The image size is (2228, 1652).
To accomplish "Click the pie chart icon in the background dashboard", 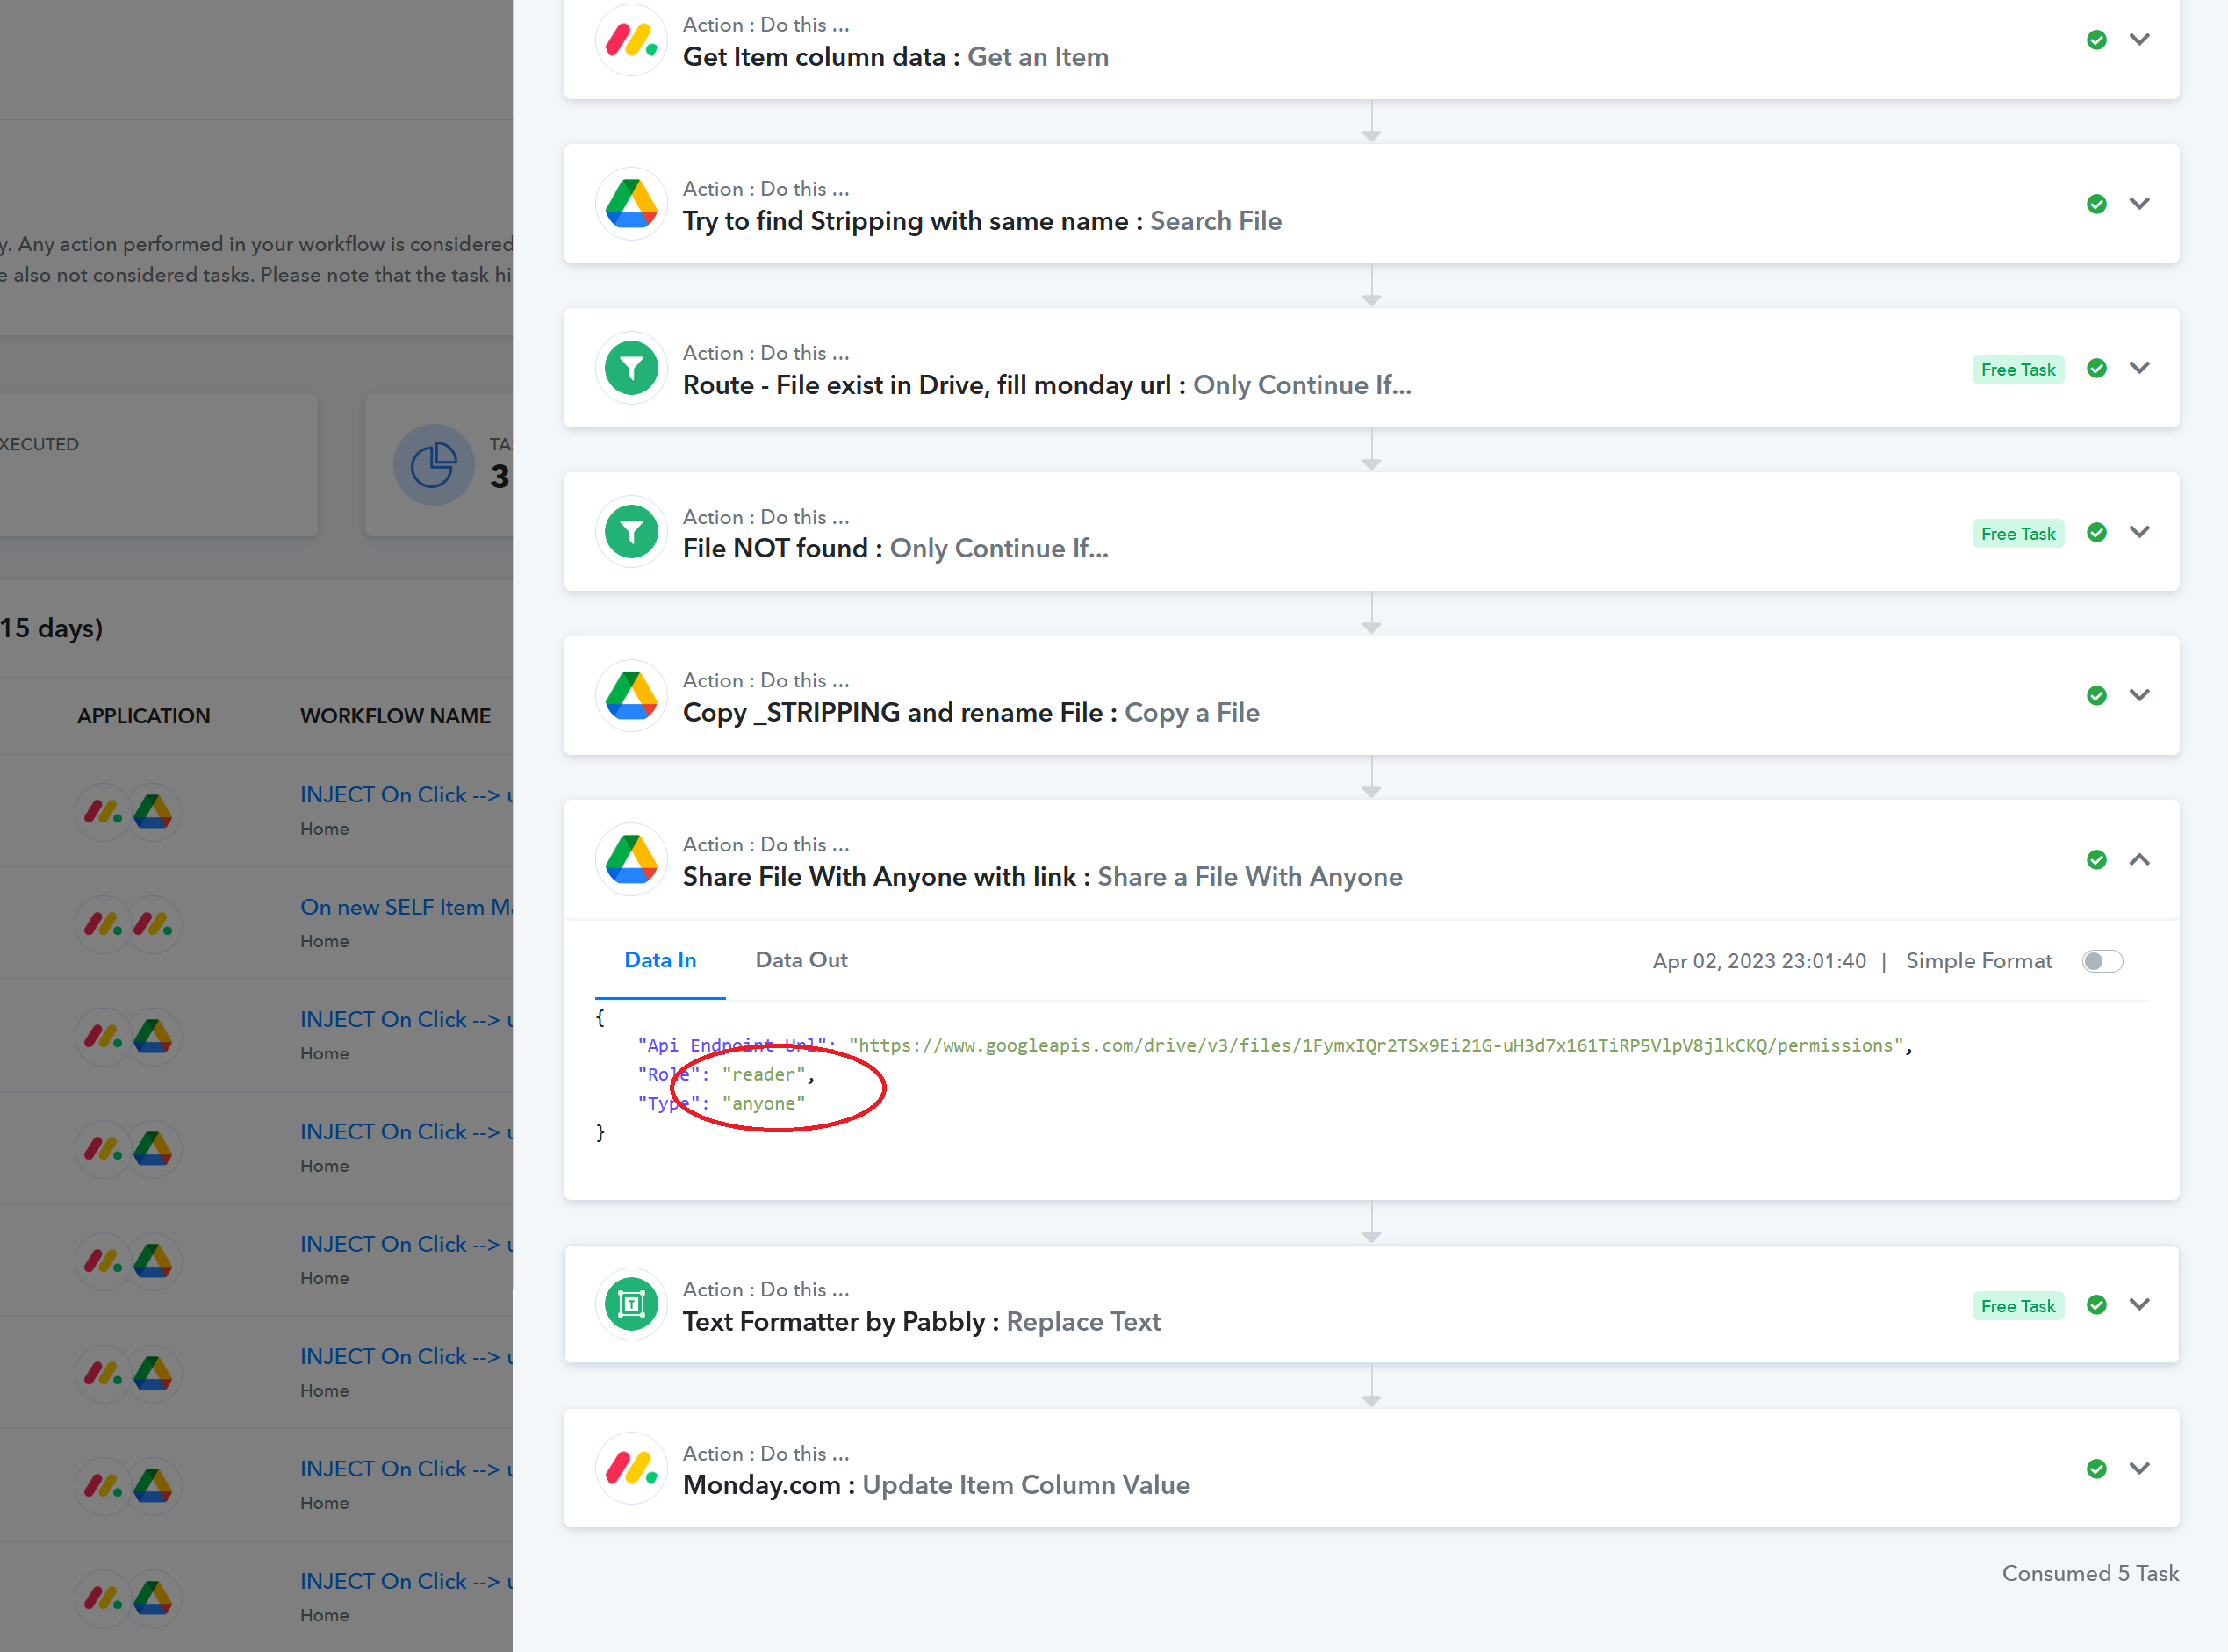I will tap(433, 465).
